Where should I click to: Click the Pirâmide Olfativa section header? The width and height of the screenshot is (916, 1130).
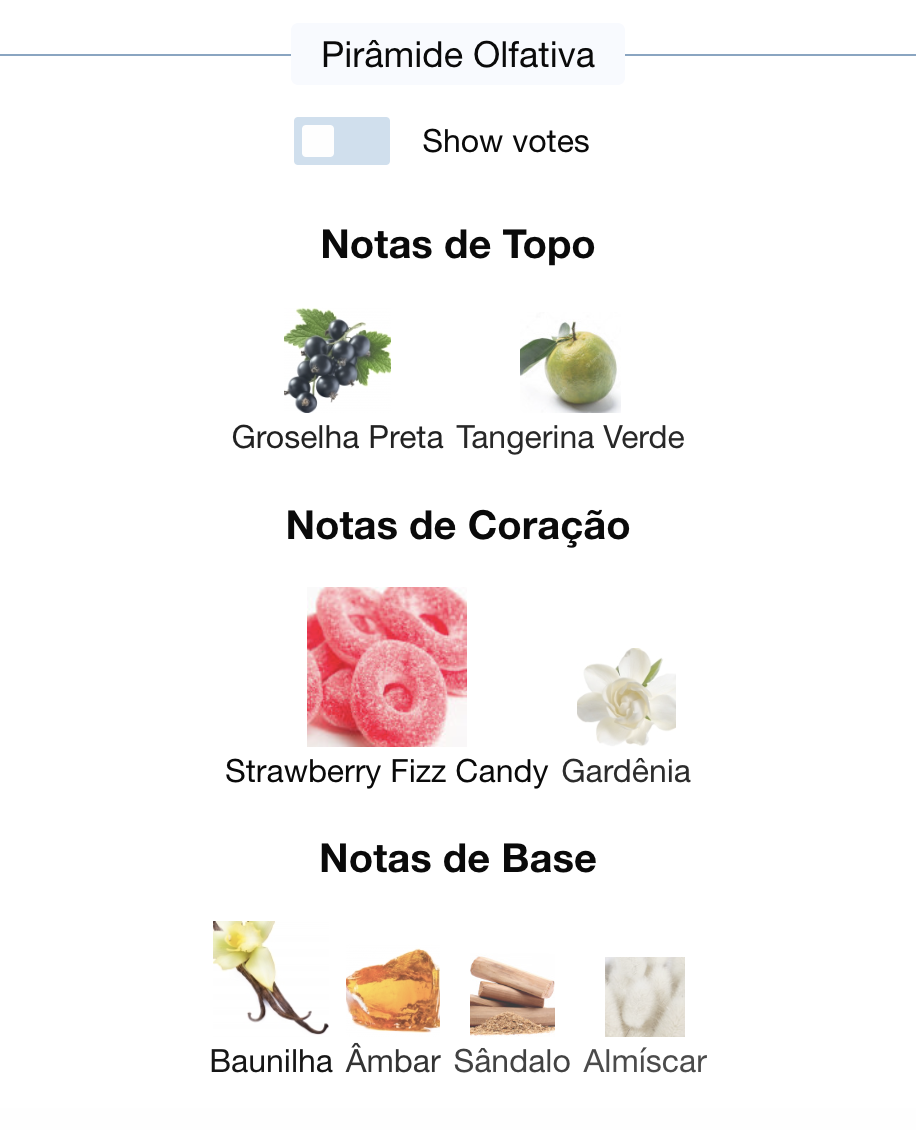coord(458,55)
